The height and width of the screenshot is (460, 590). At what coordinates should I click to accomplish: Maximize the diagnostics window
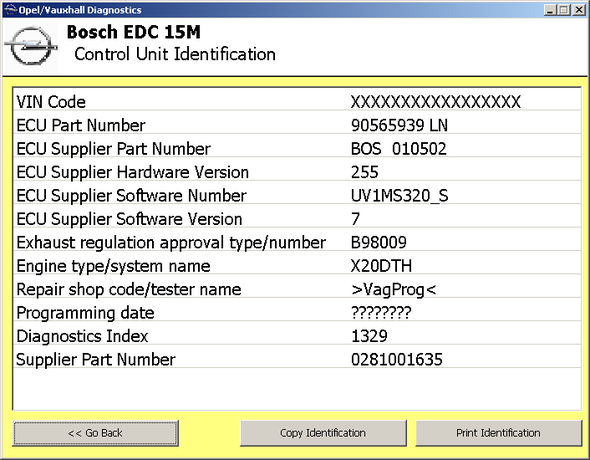(564, 10)
